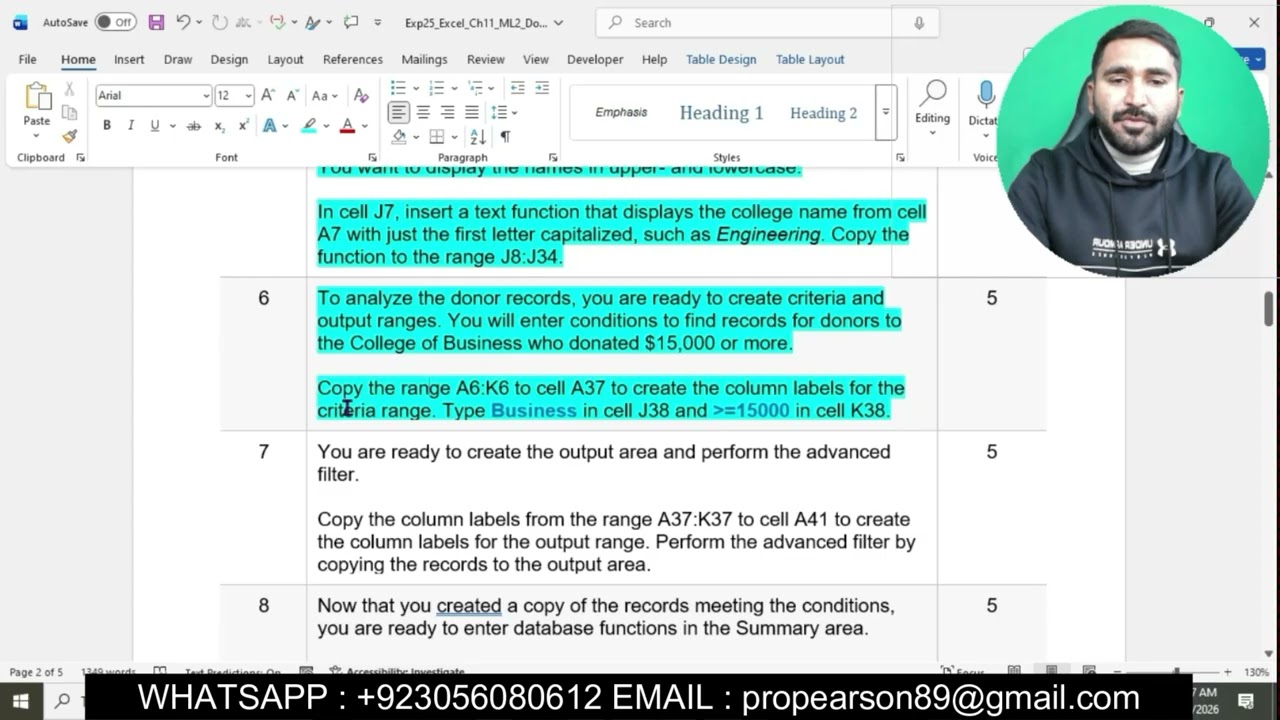Align text left
The image size is (1280, 720).
[x=398, y=112]
